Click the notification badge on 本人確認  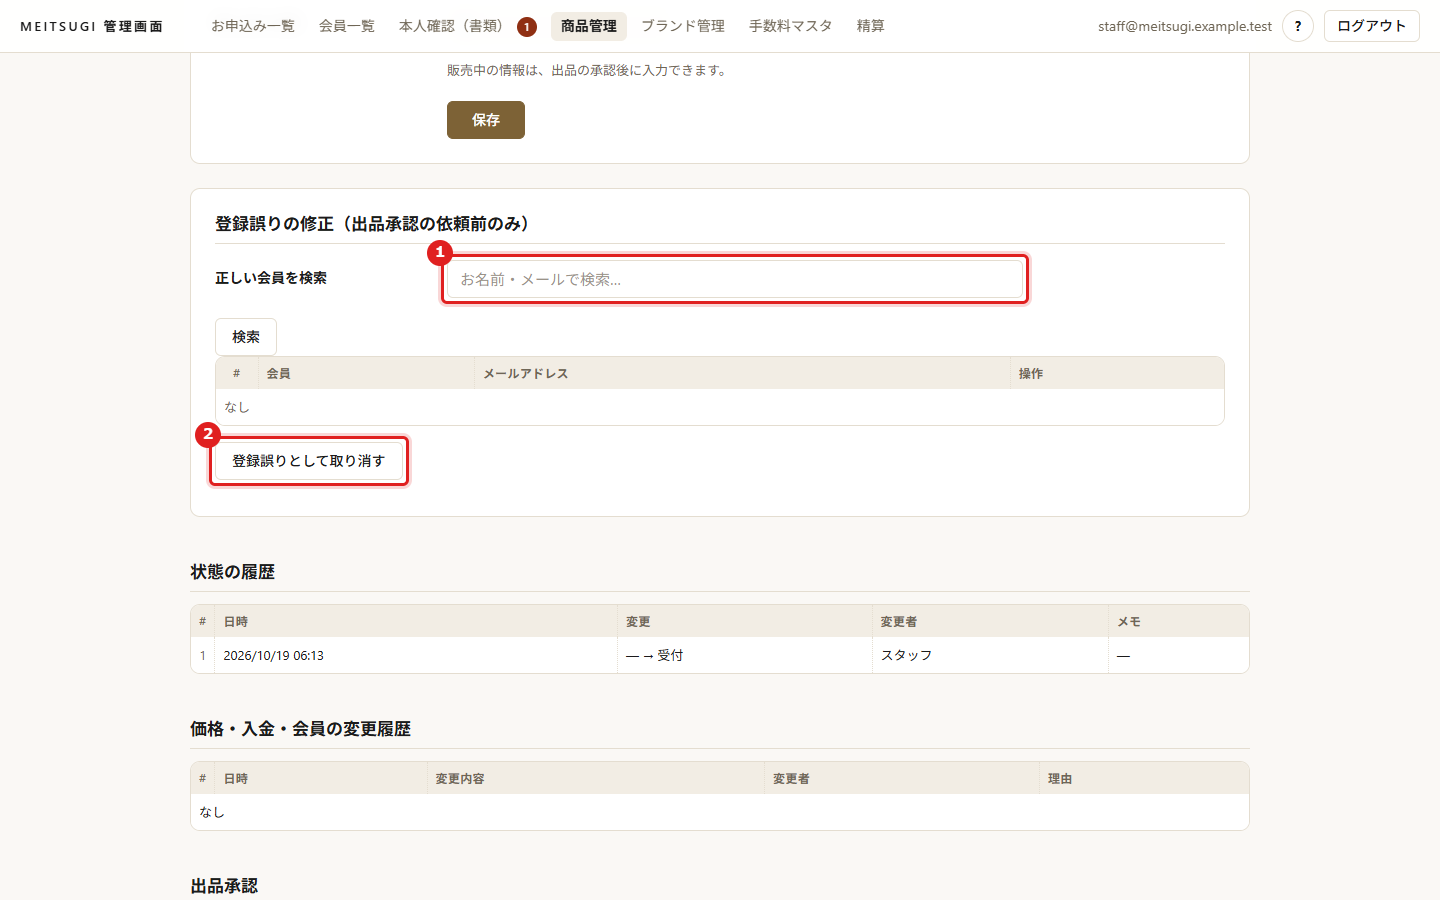click(x=527, y=27)
